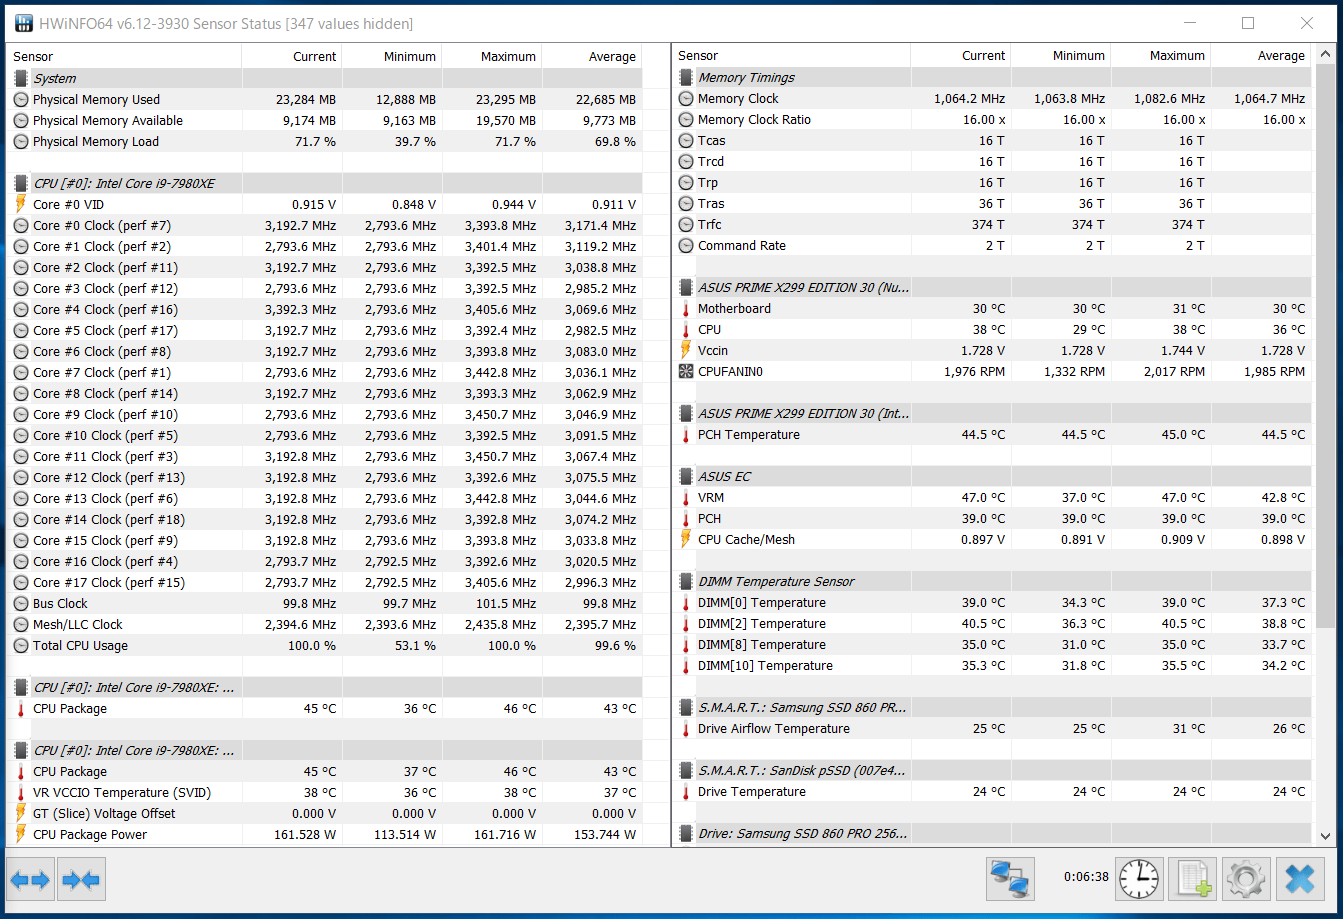Select the Memory Clock Ratio row
The height and width of the screenshot is (919, 1343).
pyautogui.click(x=992, y=119)
